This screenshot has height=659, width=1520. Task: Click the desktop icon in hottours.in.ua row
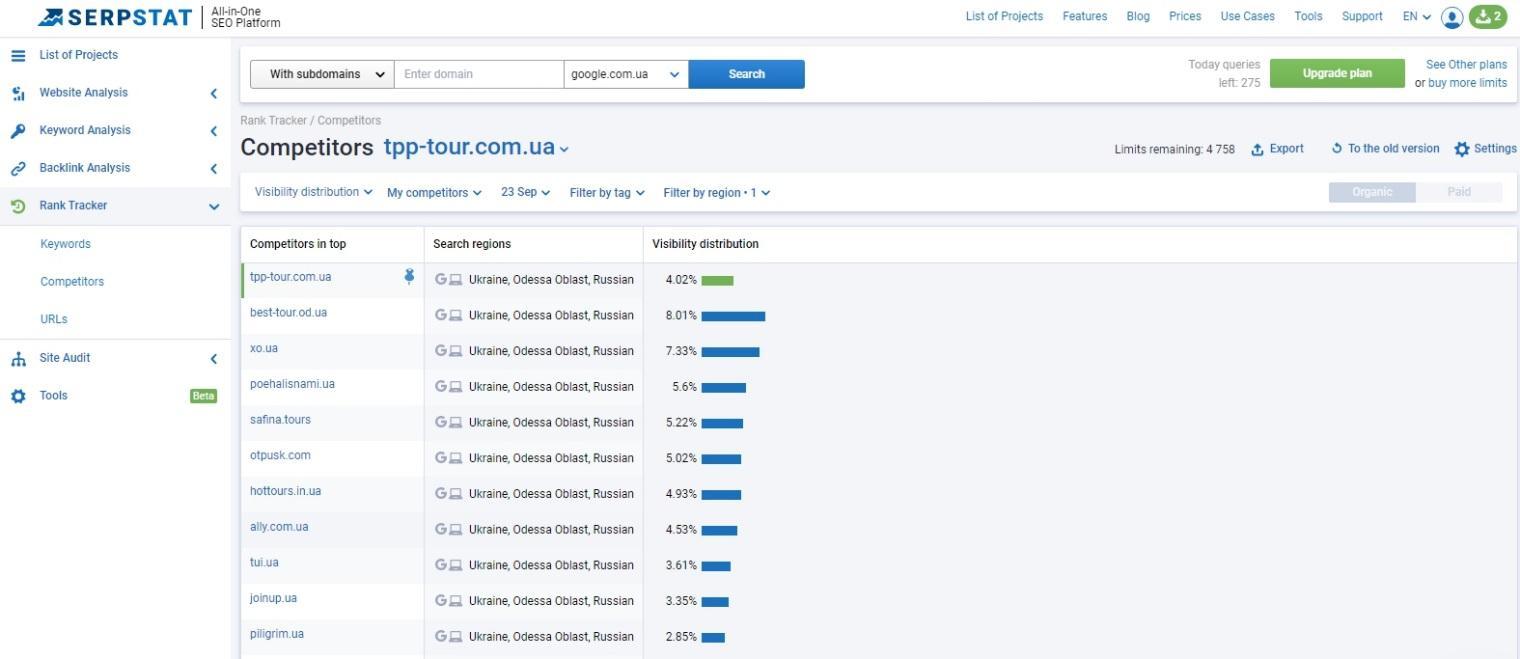tap(456, 494)
